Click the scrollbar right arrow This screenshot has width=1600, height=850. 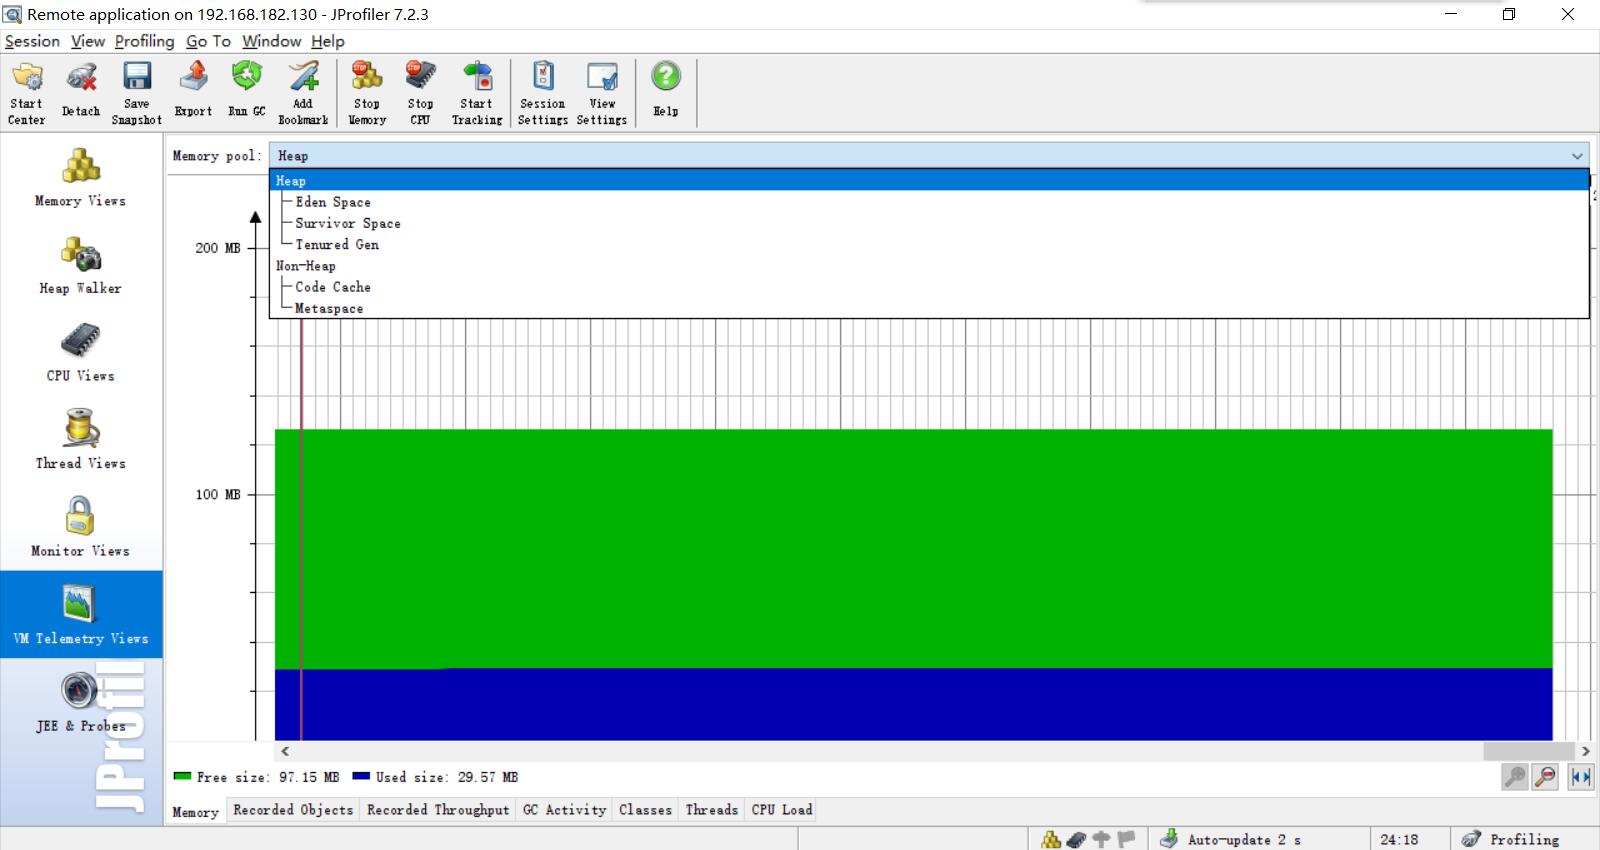point(1585,751)
